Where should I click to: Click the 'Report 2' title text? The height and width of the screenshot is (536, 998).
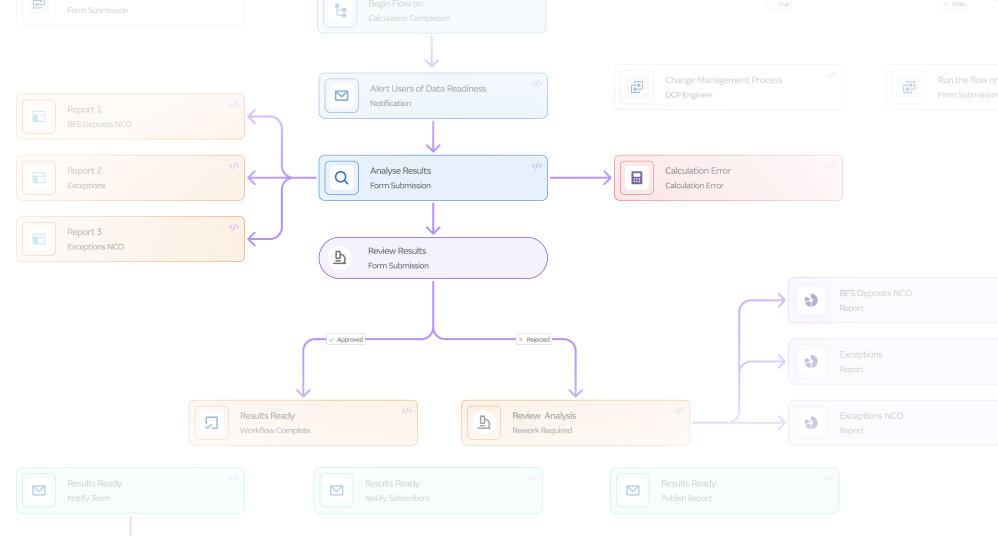pos(84,171)
